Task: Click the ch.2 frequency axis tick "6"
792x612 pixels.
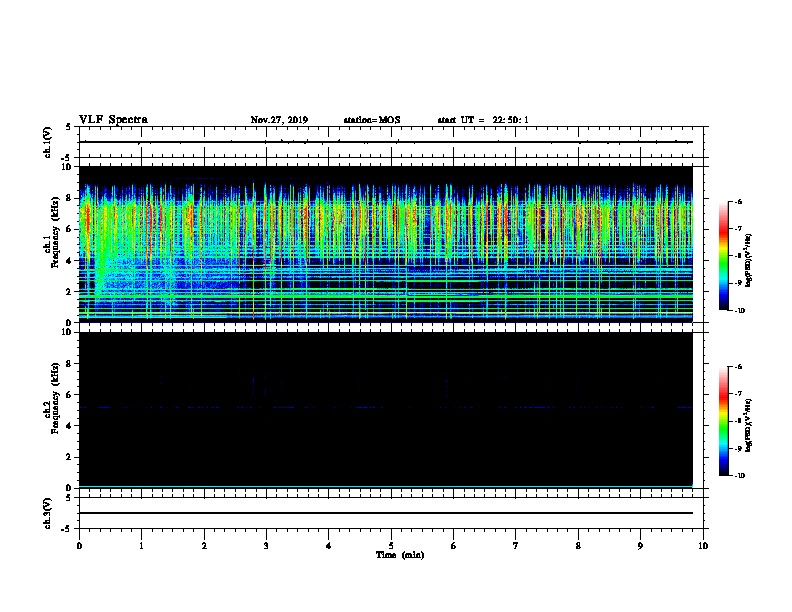Action: coord(70,395)
